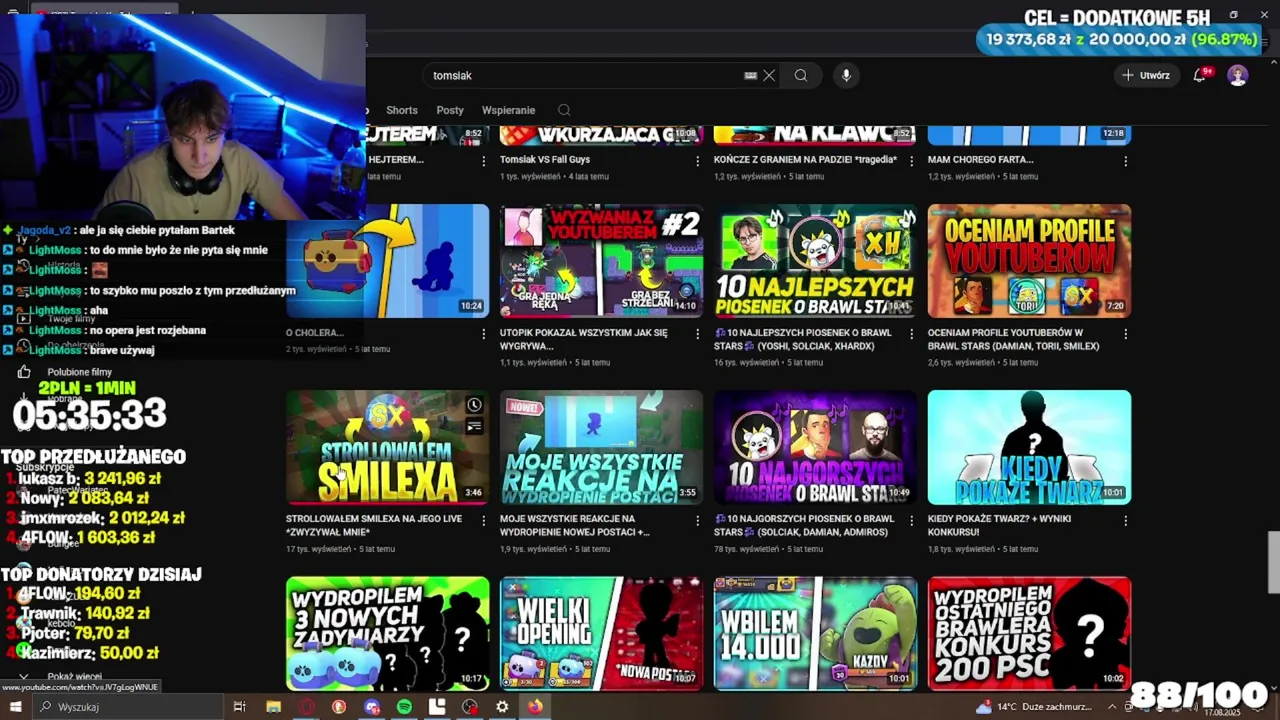Click the taskbar date 17.08.2025
This screenshot has height=720, width=1280.
[x=1221, y=713]
